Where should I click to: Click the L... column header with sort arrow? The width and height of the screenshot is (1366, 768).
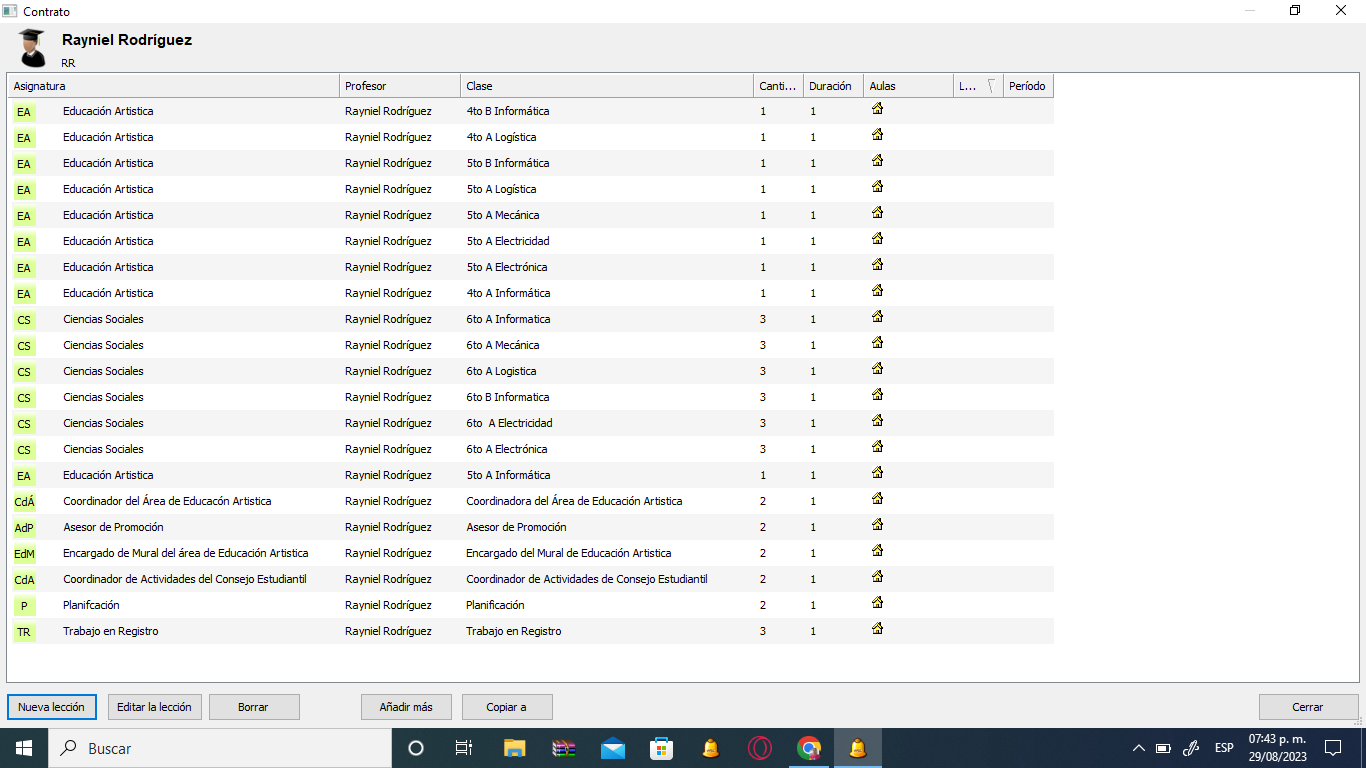click(978, 86)
